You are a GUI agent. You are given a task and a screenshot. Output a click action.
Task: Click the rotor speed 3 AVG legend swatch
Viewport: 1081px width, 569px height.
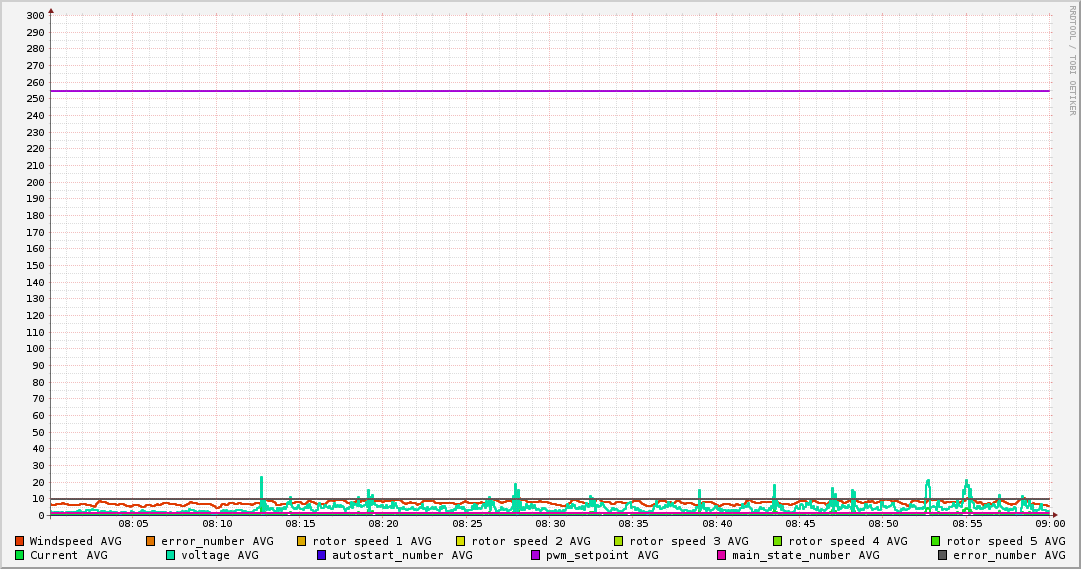click(x=619, y=541)
